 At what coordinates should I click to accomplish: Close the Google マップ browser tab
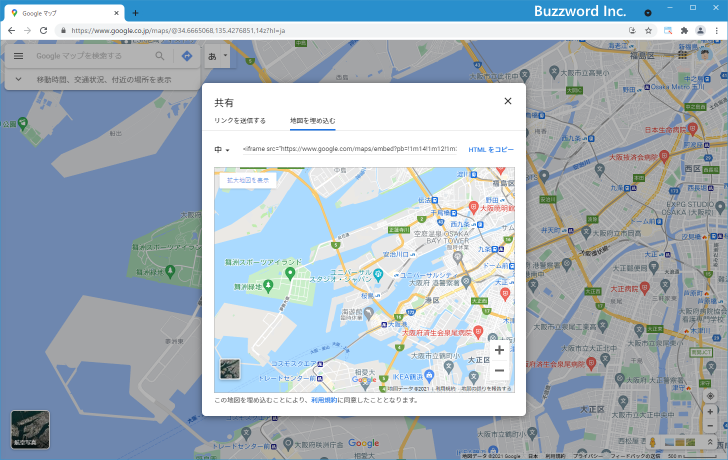pos(116,13)
